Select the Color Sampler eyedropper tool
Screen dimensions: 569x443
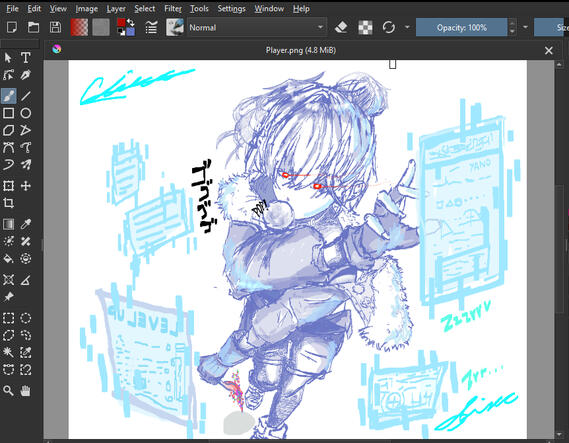(25, 224)
